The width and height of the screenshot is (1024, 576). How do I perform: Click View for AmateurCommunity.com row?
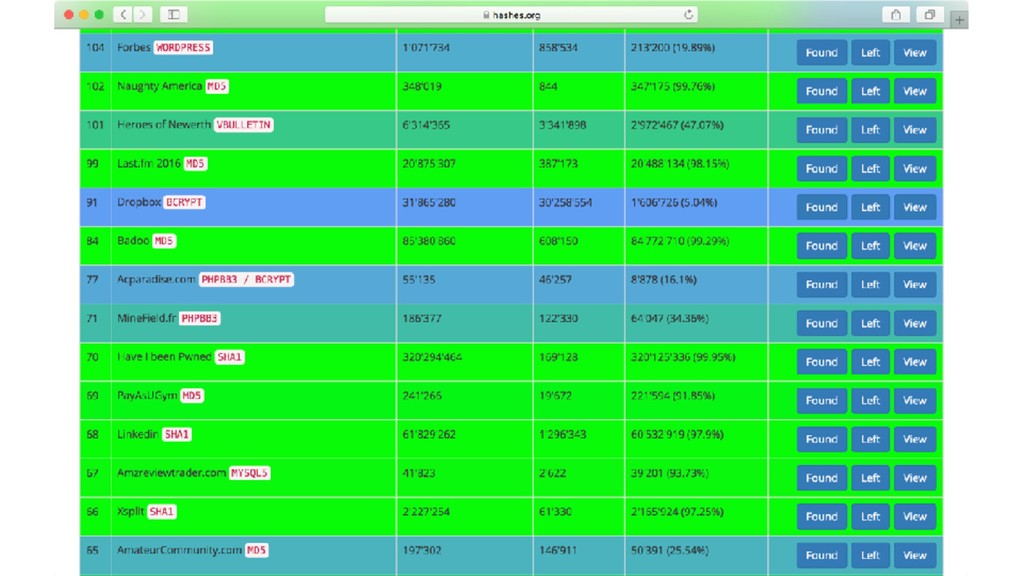[914, 555]
